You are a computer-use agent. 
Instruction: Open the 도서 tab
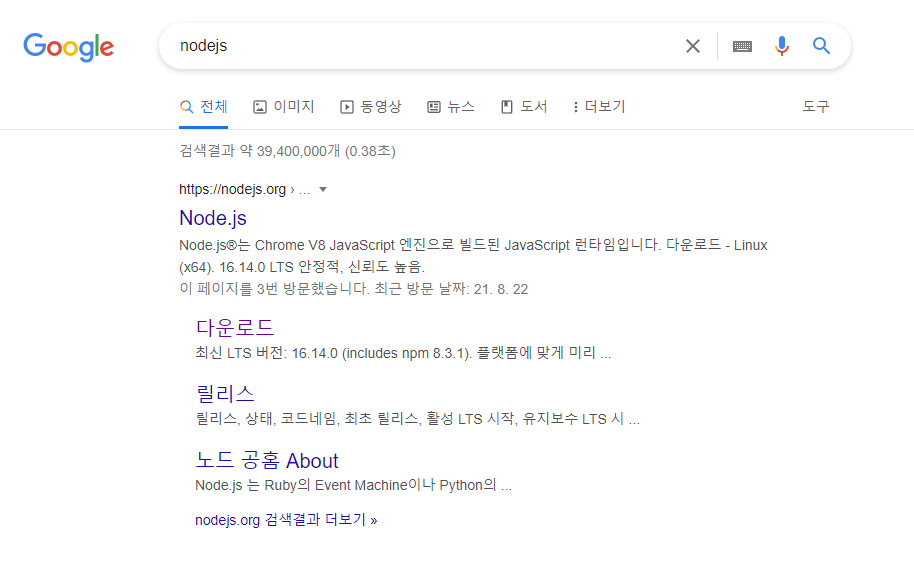[524, 107]
